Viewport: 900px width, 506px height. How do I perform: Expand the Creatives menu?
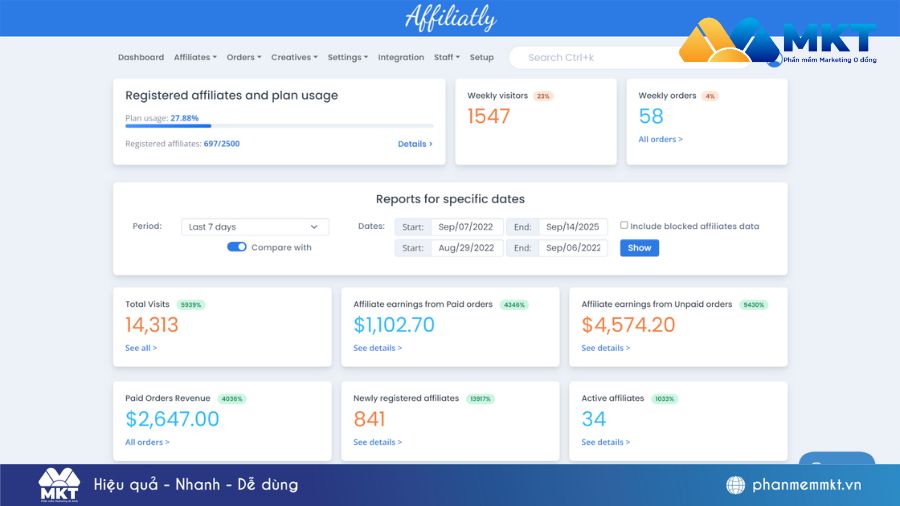294,57
